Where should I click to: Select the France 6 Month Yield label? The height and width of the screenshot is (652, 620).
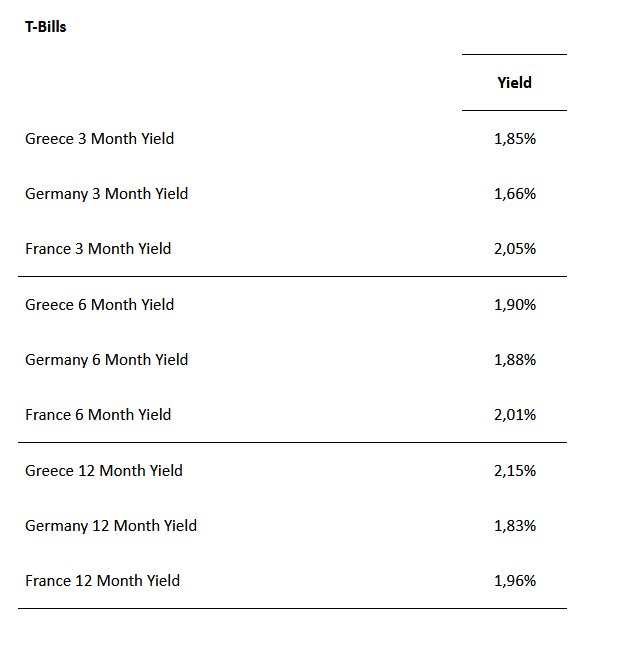pos(98,415)
